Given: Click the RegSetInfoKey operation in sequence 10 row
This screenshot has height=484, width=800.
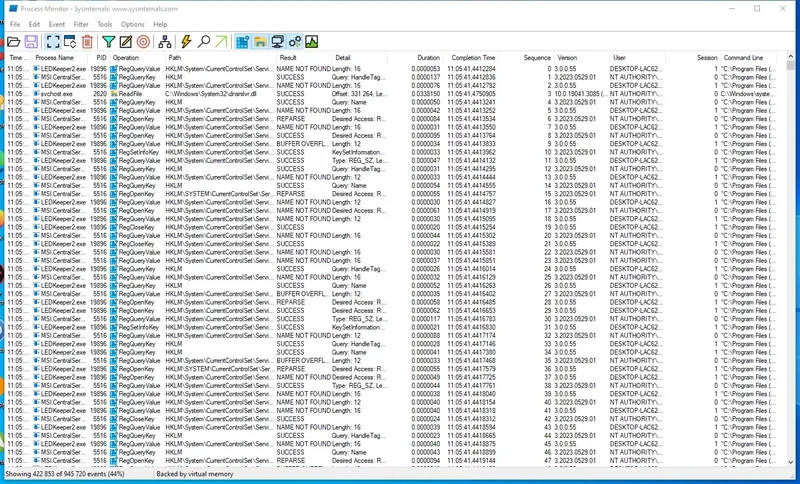Looking at the screenshot, I should tap(138, 152).
